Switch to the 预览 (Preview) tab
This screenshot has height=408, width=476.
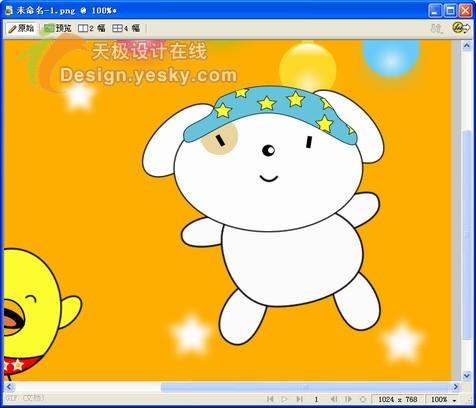tap(58, 29)
